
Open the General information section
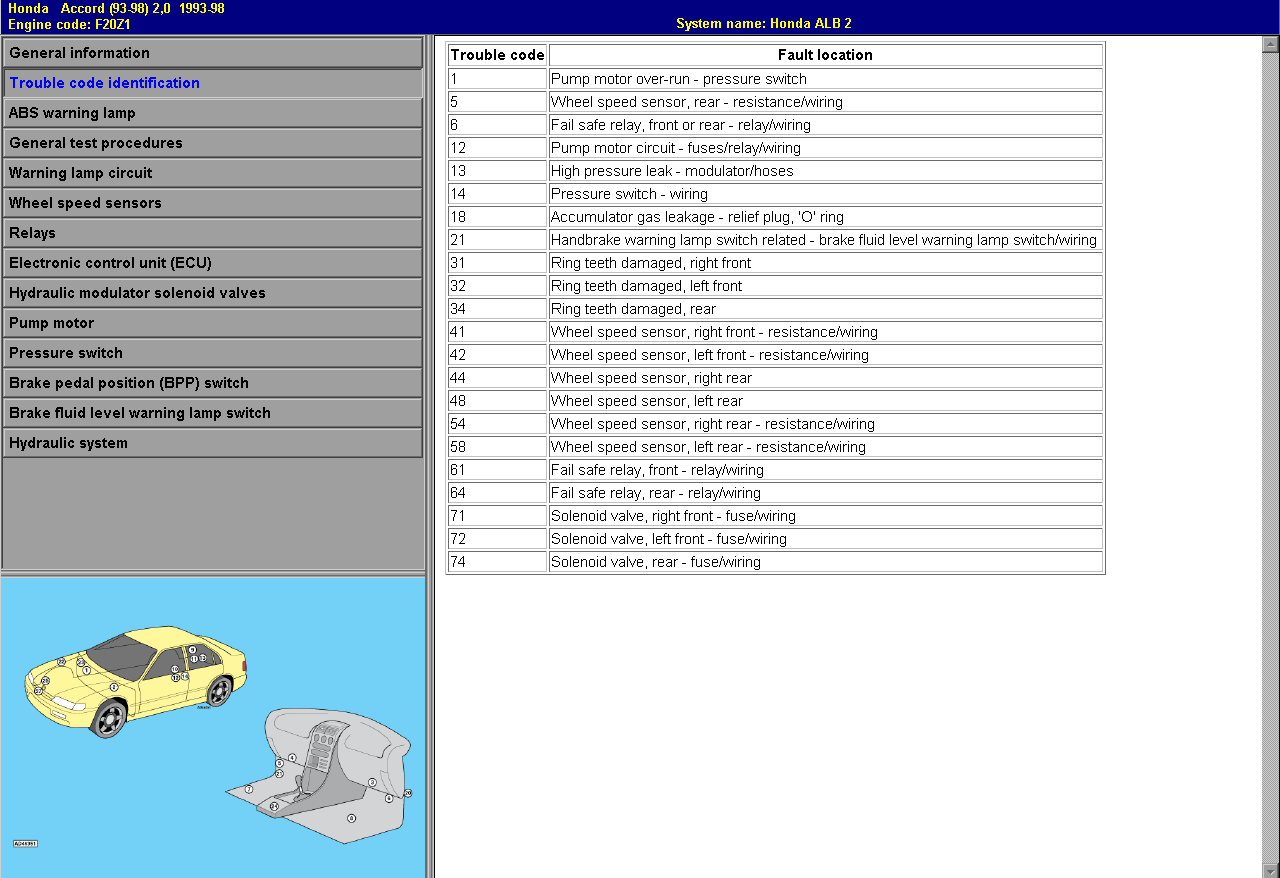click(212, 53)
